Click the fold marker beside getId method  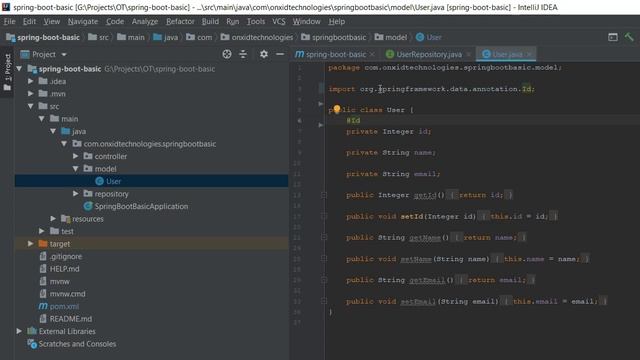pos(324,195)
